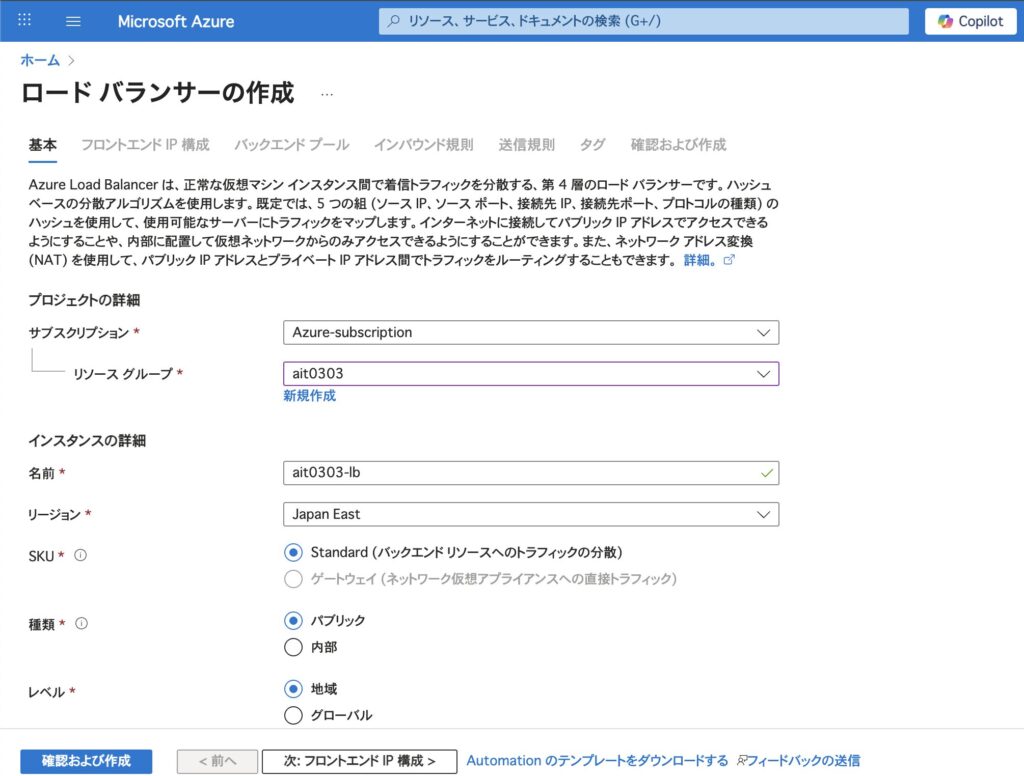
Task: Click the Microsoft Azure title
Action: (176, 22)
